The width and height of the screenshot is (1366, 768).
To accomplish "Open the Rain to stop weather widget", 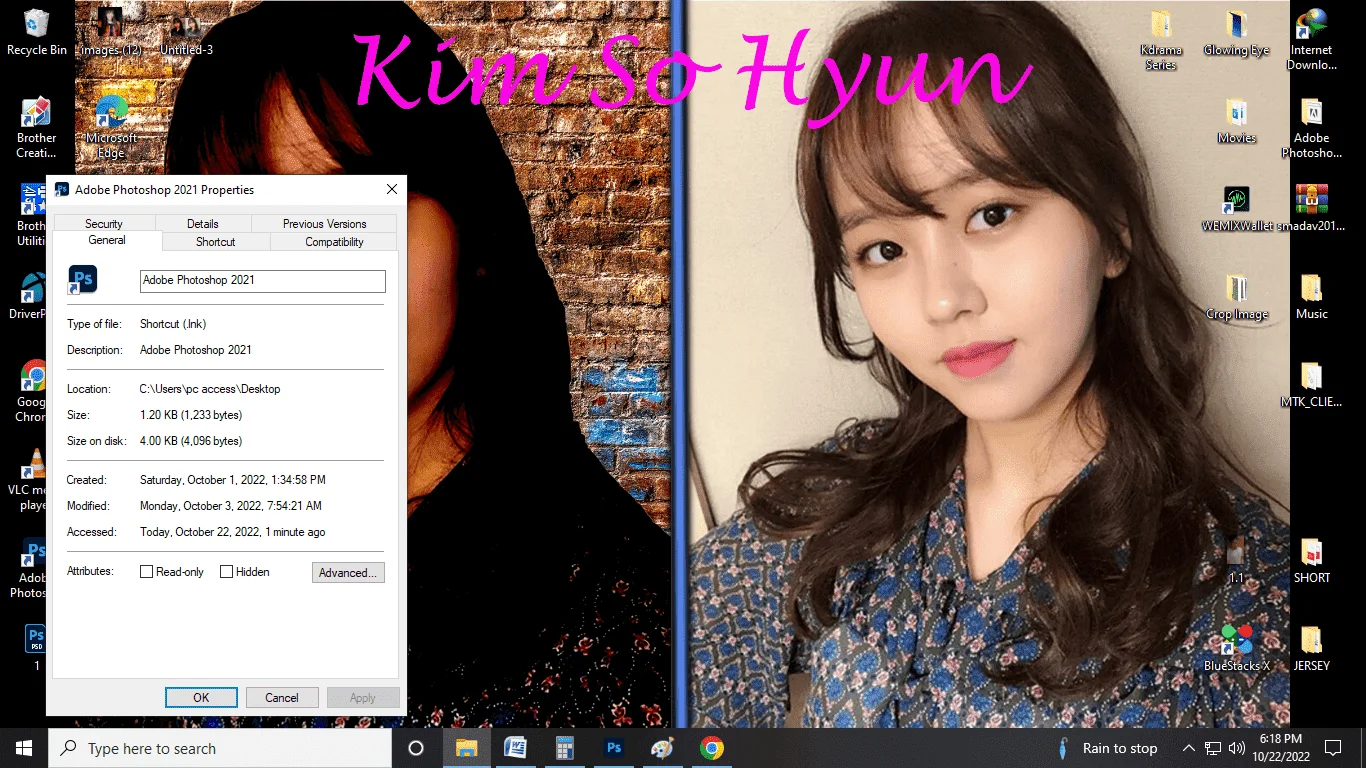I will pos(1108,748).
